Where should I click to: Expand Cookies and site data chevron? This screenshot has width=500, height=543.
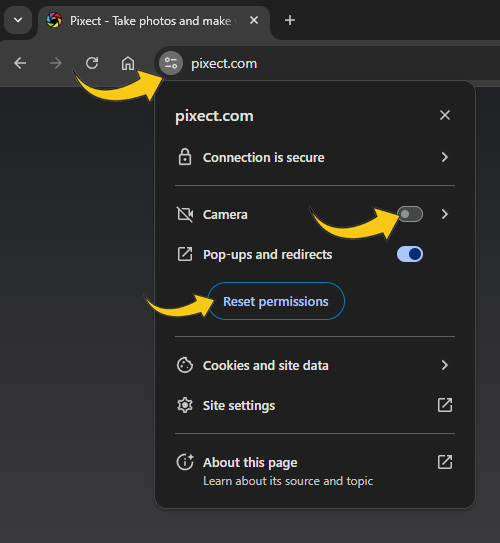(445, 365)
